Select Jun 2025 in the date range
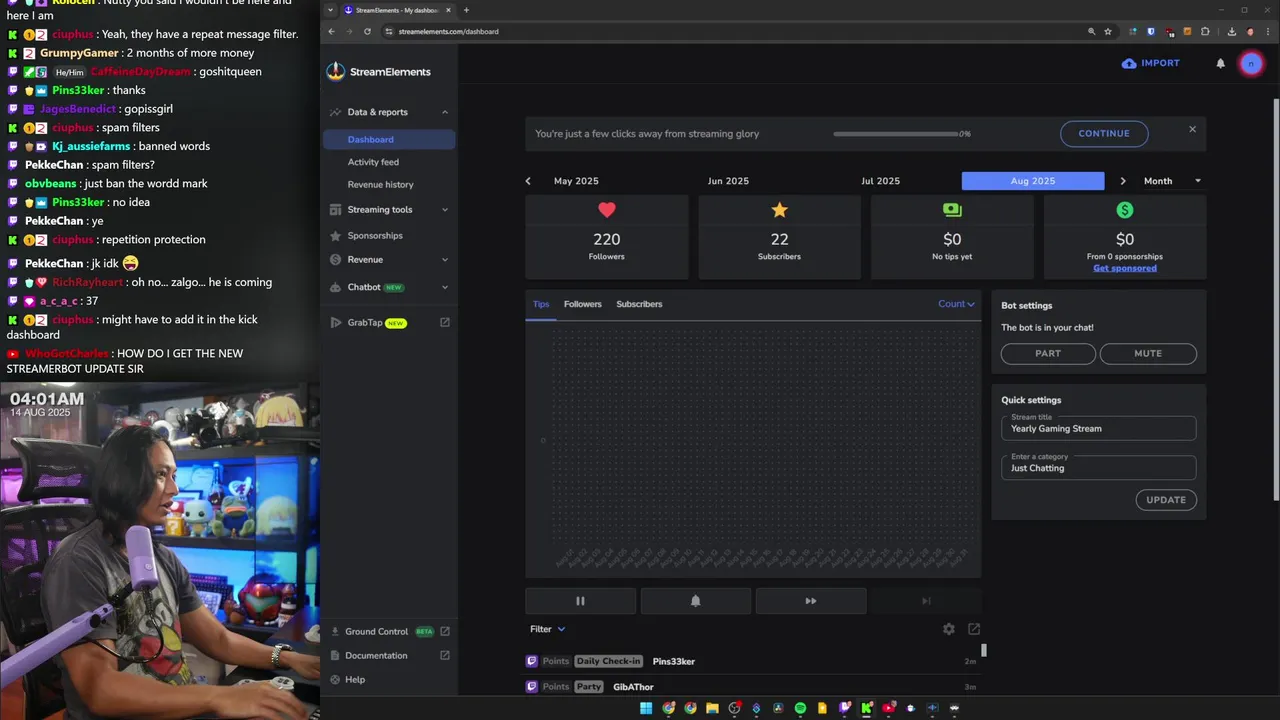This screenshot has height=720, width=1280. pyautogui.click(x=728, y=181)
